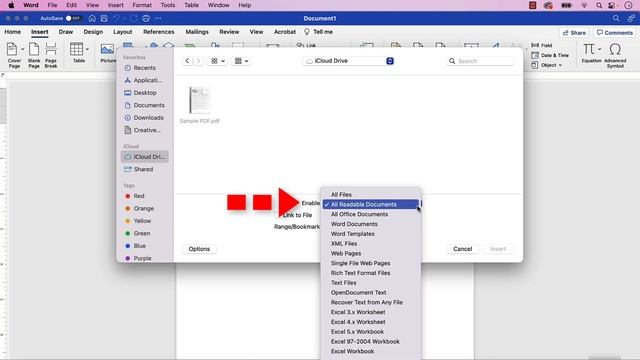Click the Field ribbon item
This screenshot has height=360, width=640.
click(542, 45)
